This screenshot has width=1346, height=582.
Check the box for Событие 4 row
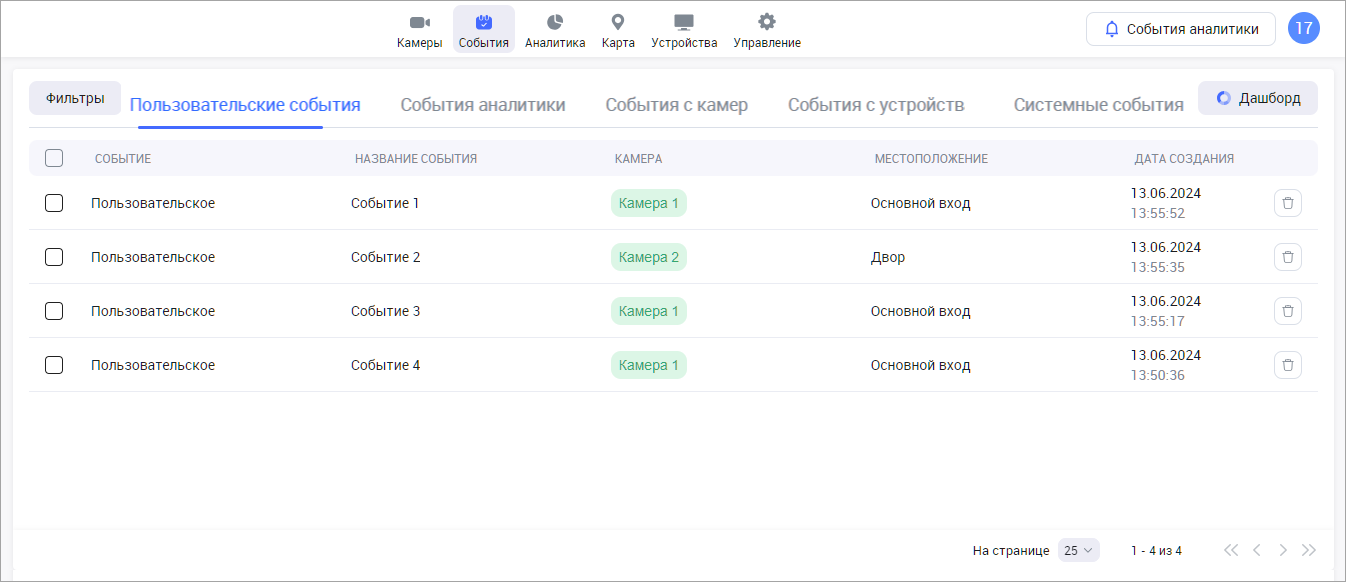click(x=54, y=365)
